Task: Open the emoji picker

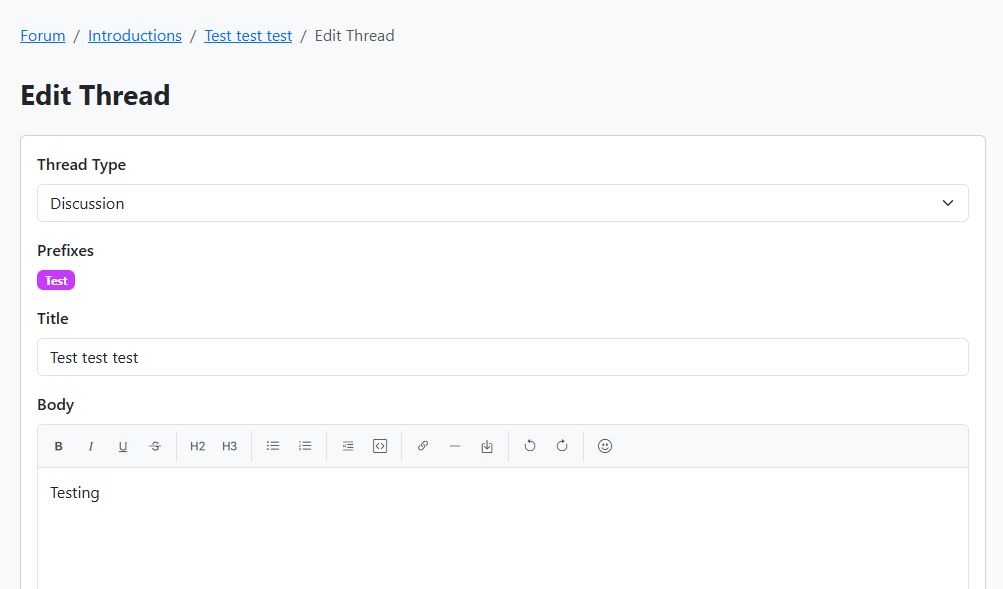Action: tap(605, 445)
